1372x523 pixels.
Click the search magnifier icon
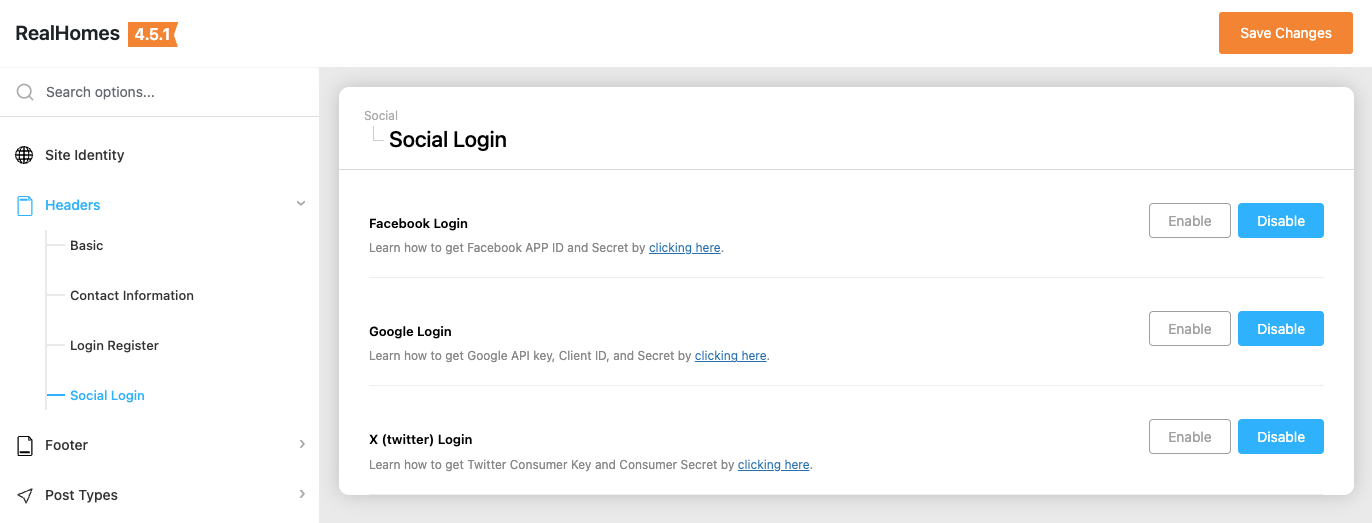point(25,92)
